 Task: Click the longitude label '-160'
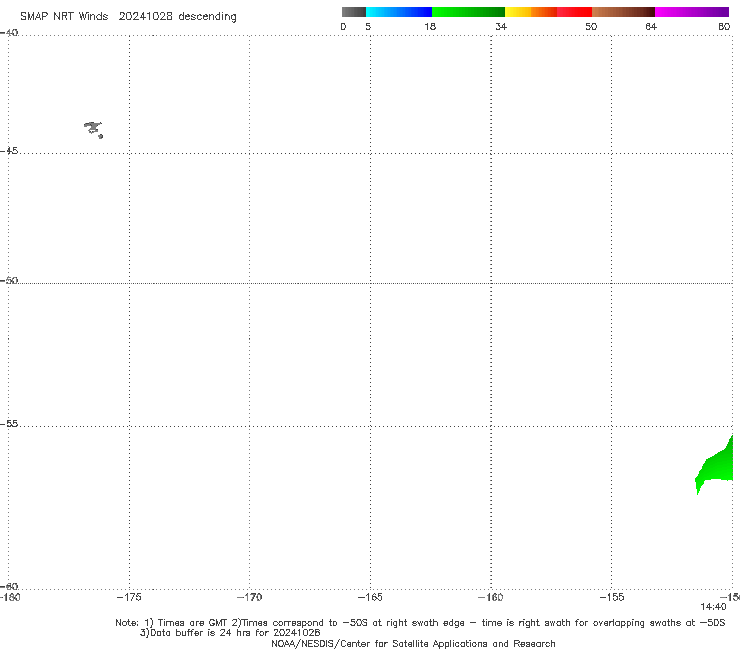[x=491, y=597]
